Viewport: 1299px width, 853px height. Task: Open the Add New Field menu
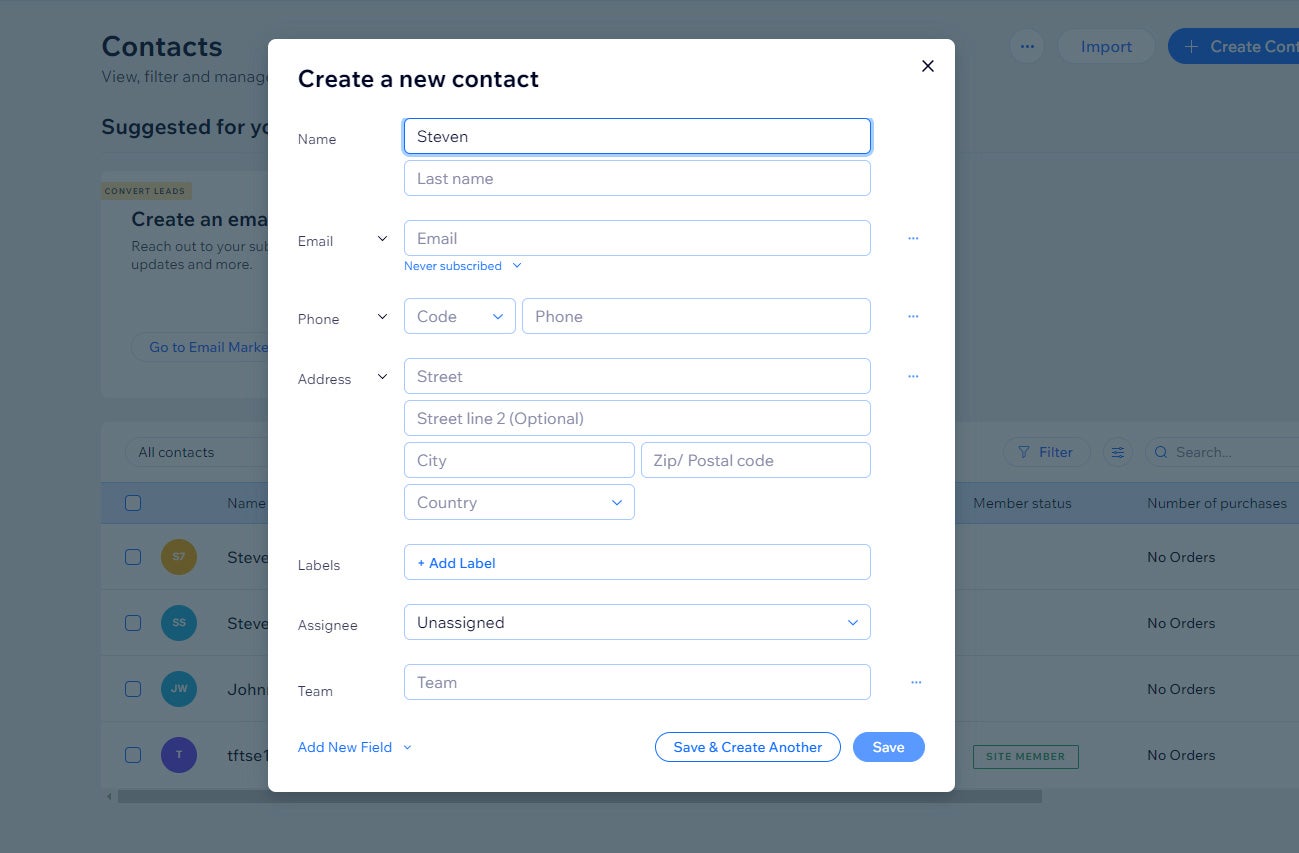[355, 747]
